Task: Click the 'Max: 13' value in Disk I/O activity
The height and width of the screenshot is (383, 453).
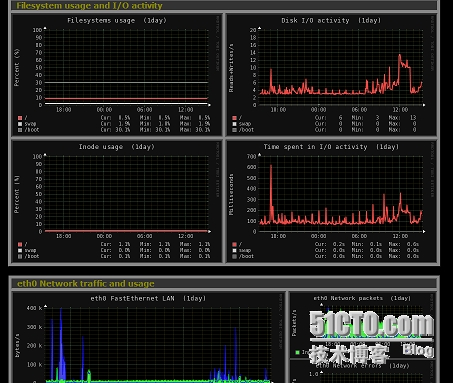Action: 402,118
